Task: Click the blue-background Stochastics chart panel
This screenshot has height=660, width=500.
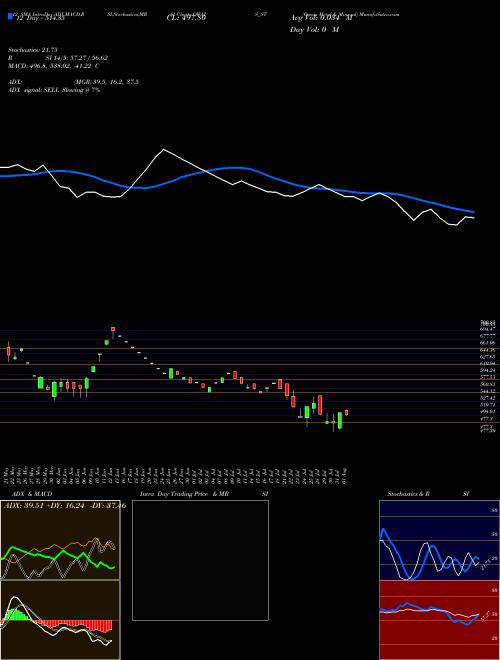Action: (x=439, y=540)
